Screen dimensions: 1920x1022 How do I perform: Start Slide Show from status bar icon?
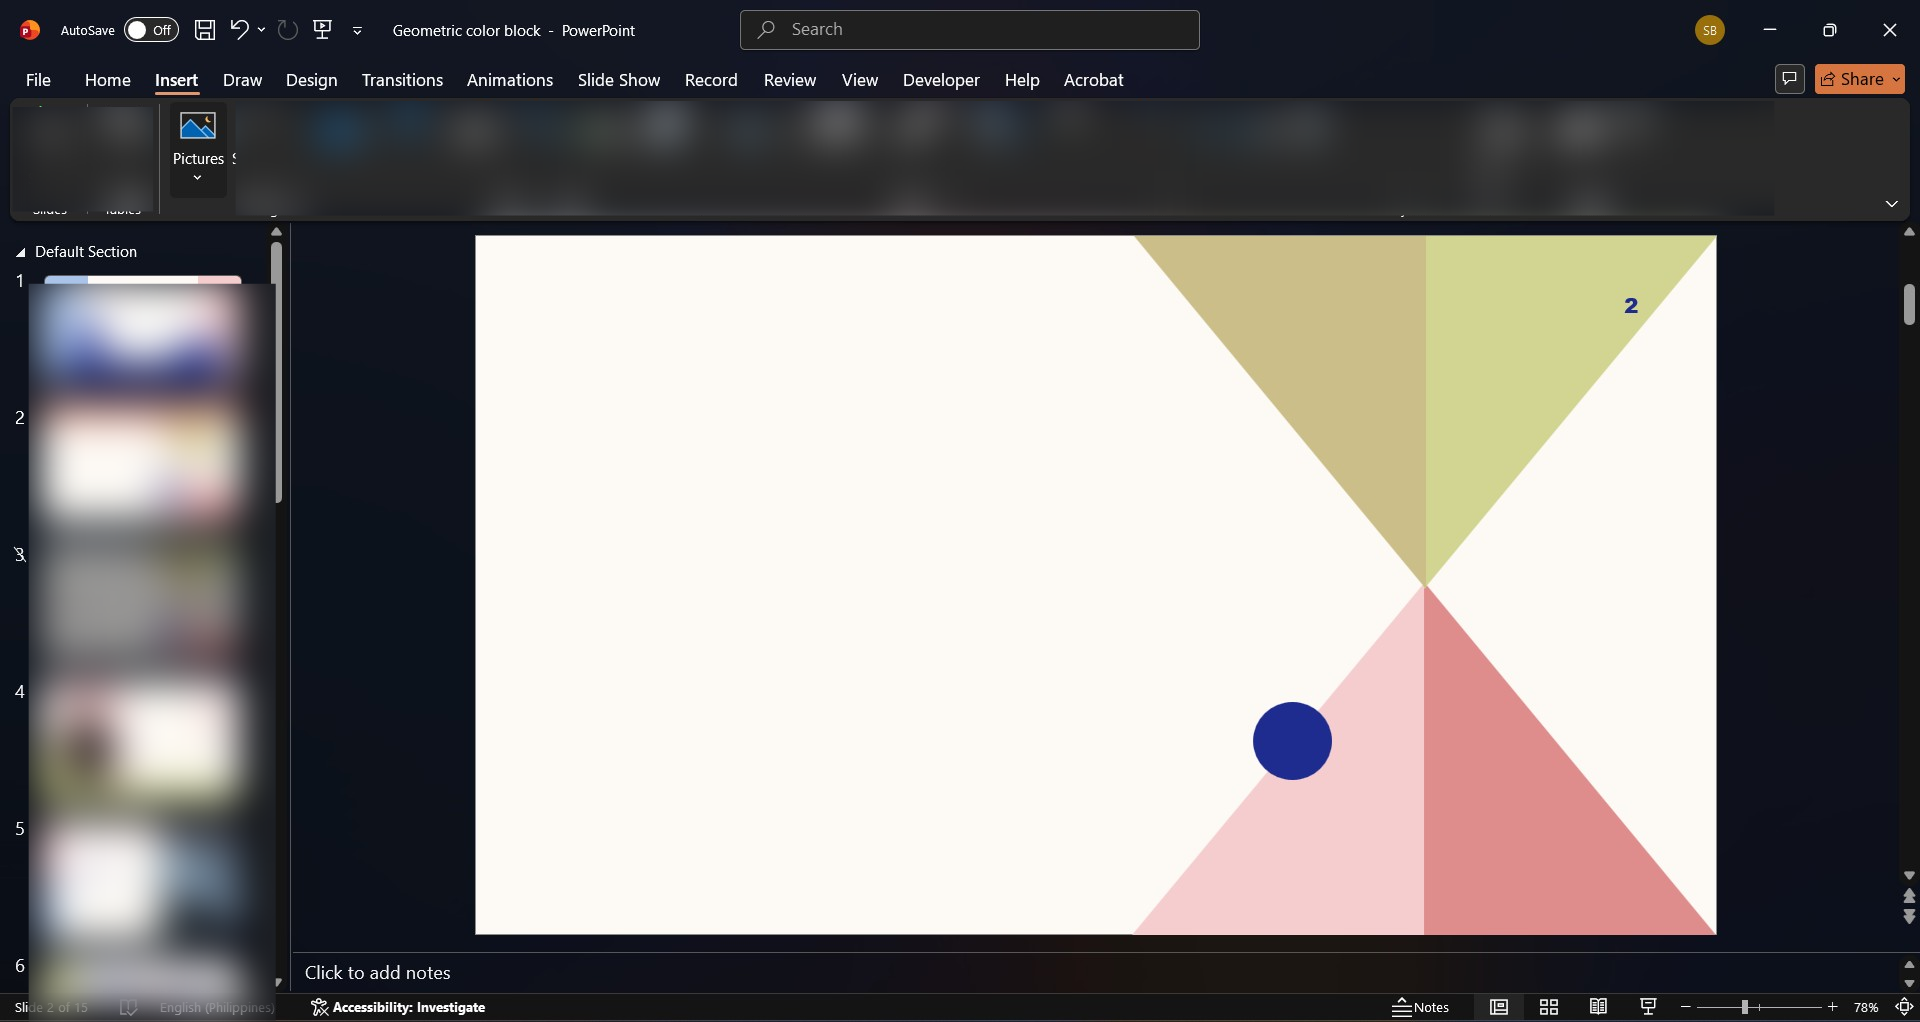click(x=1649, y=1007)
